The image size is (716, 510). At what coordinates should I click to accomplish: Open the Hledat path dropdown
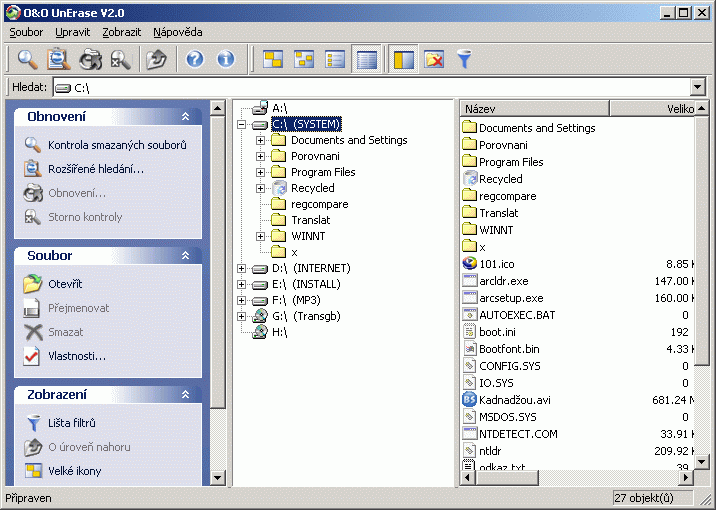pyautogui.click(x=697, y=88)
